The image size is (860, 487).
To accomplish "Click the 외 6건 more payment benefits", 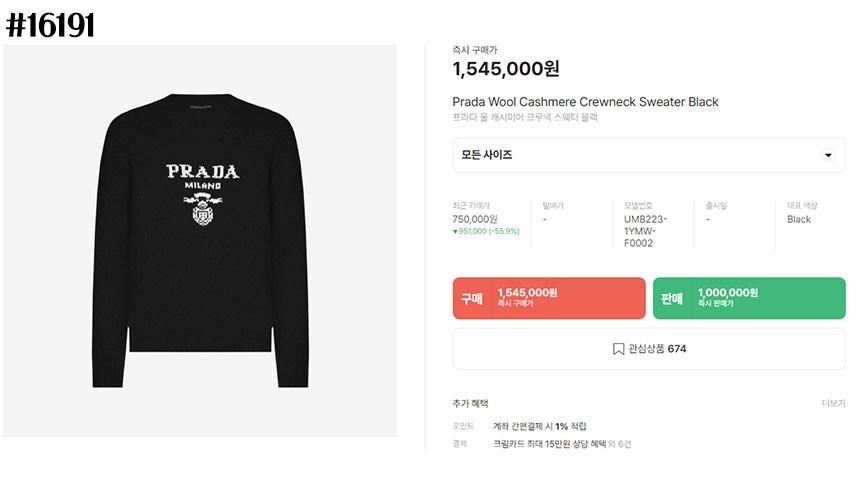I will pyautogui.click(x=620, y=444).
